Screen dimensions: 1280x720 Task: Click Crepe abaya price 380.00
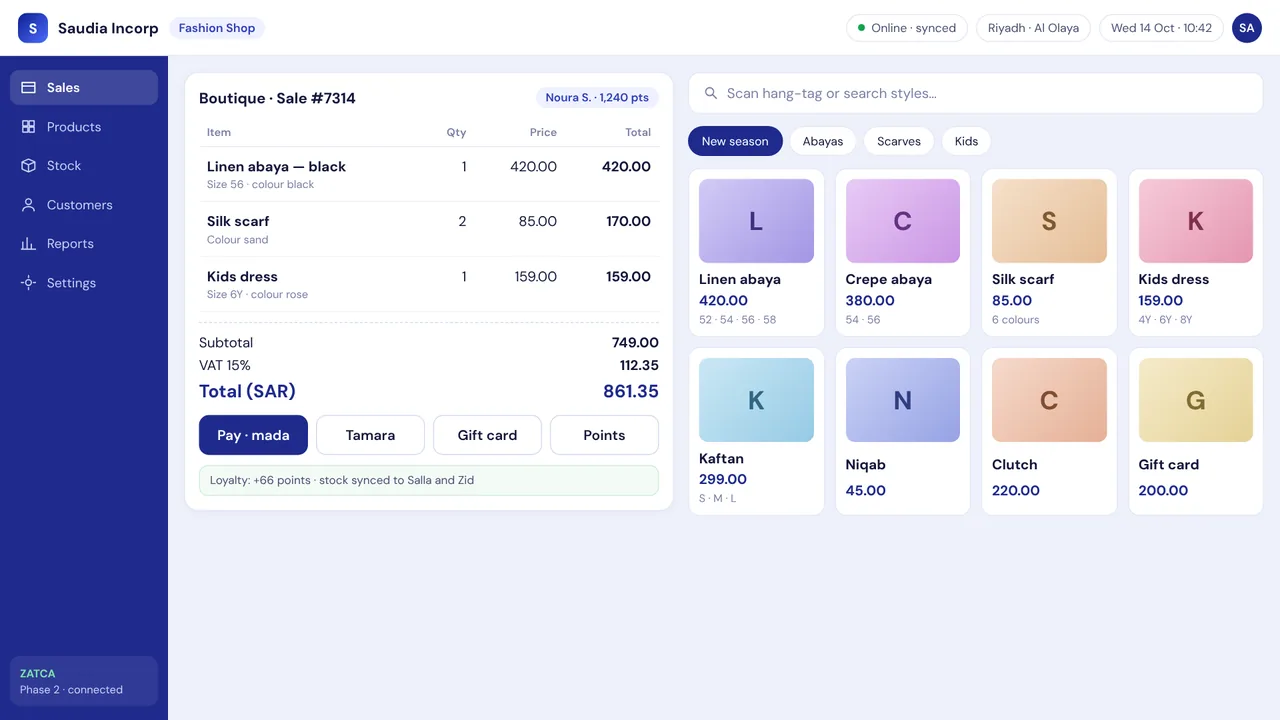click(x=870, y=300)
